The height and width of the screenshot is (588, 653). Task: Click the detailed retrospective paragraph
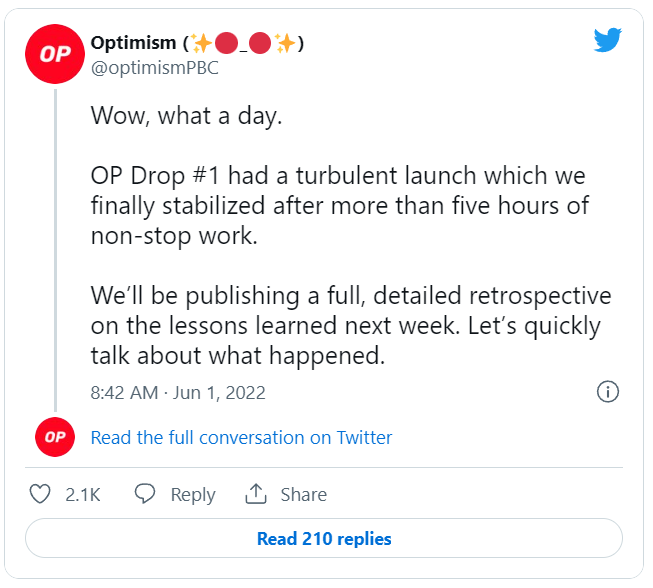(351, 326)
